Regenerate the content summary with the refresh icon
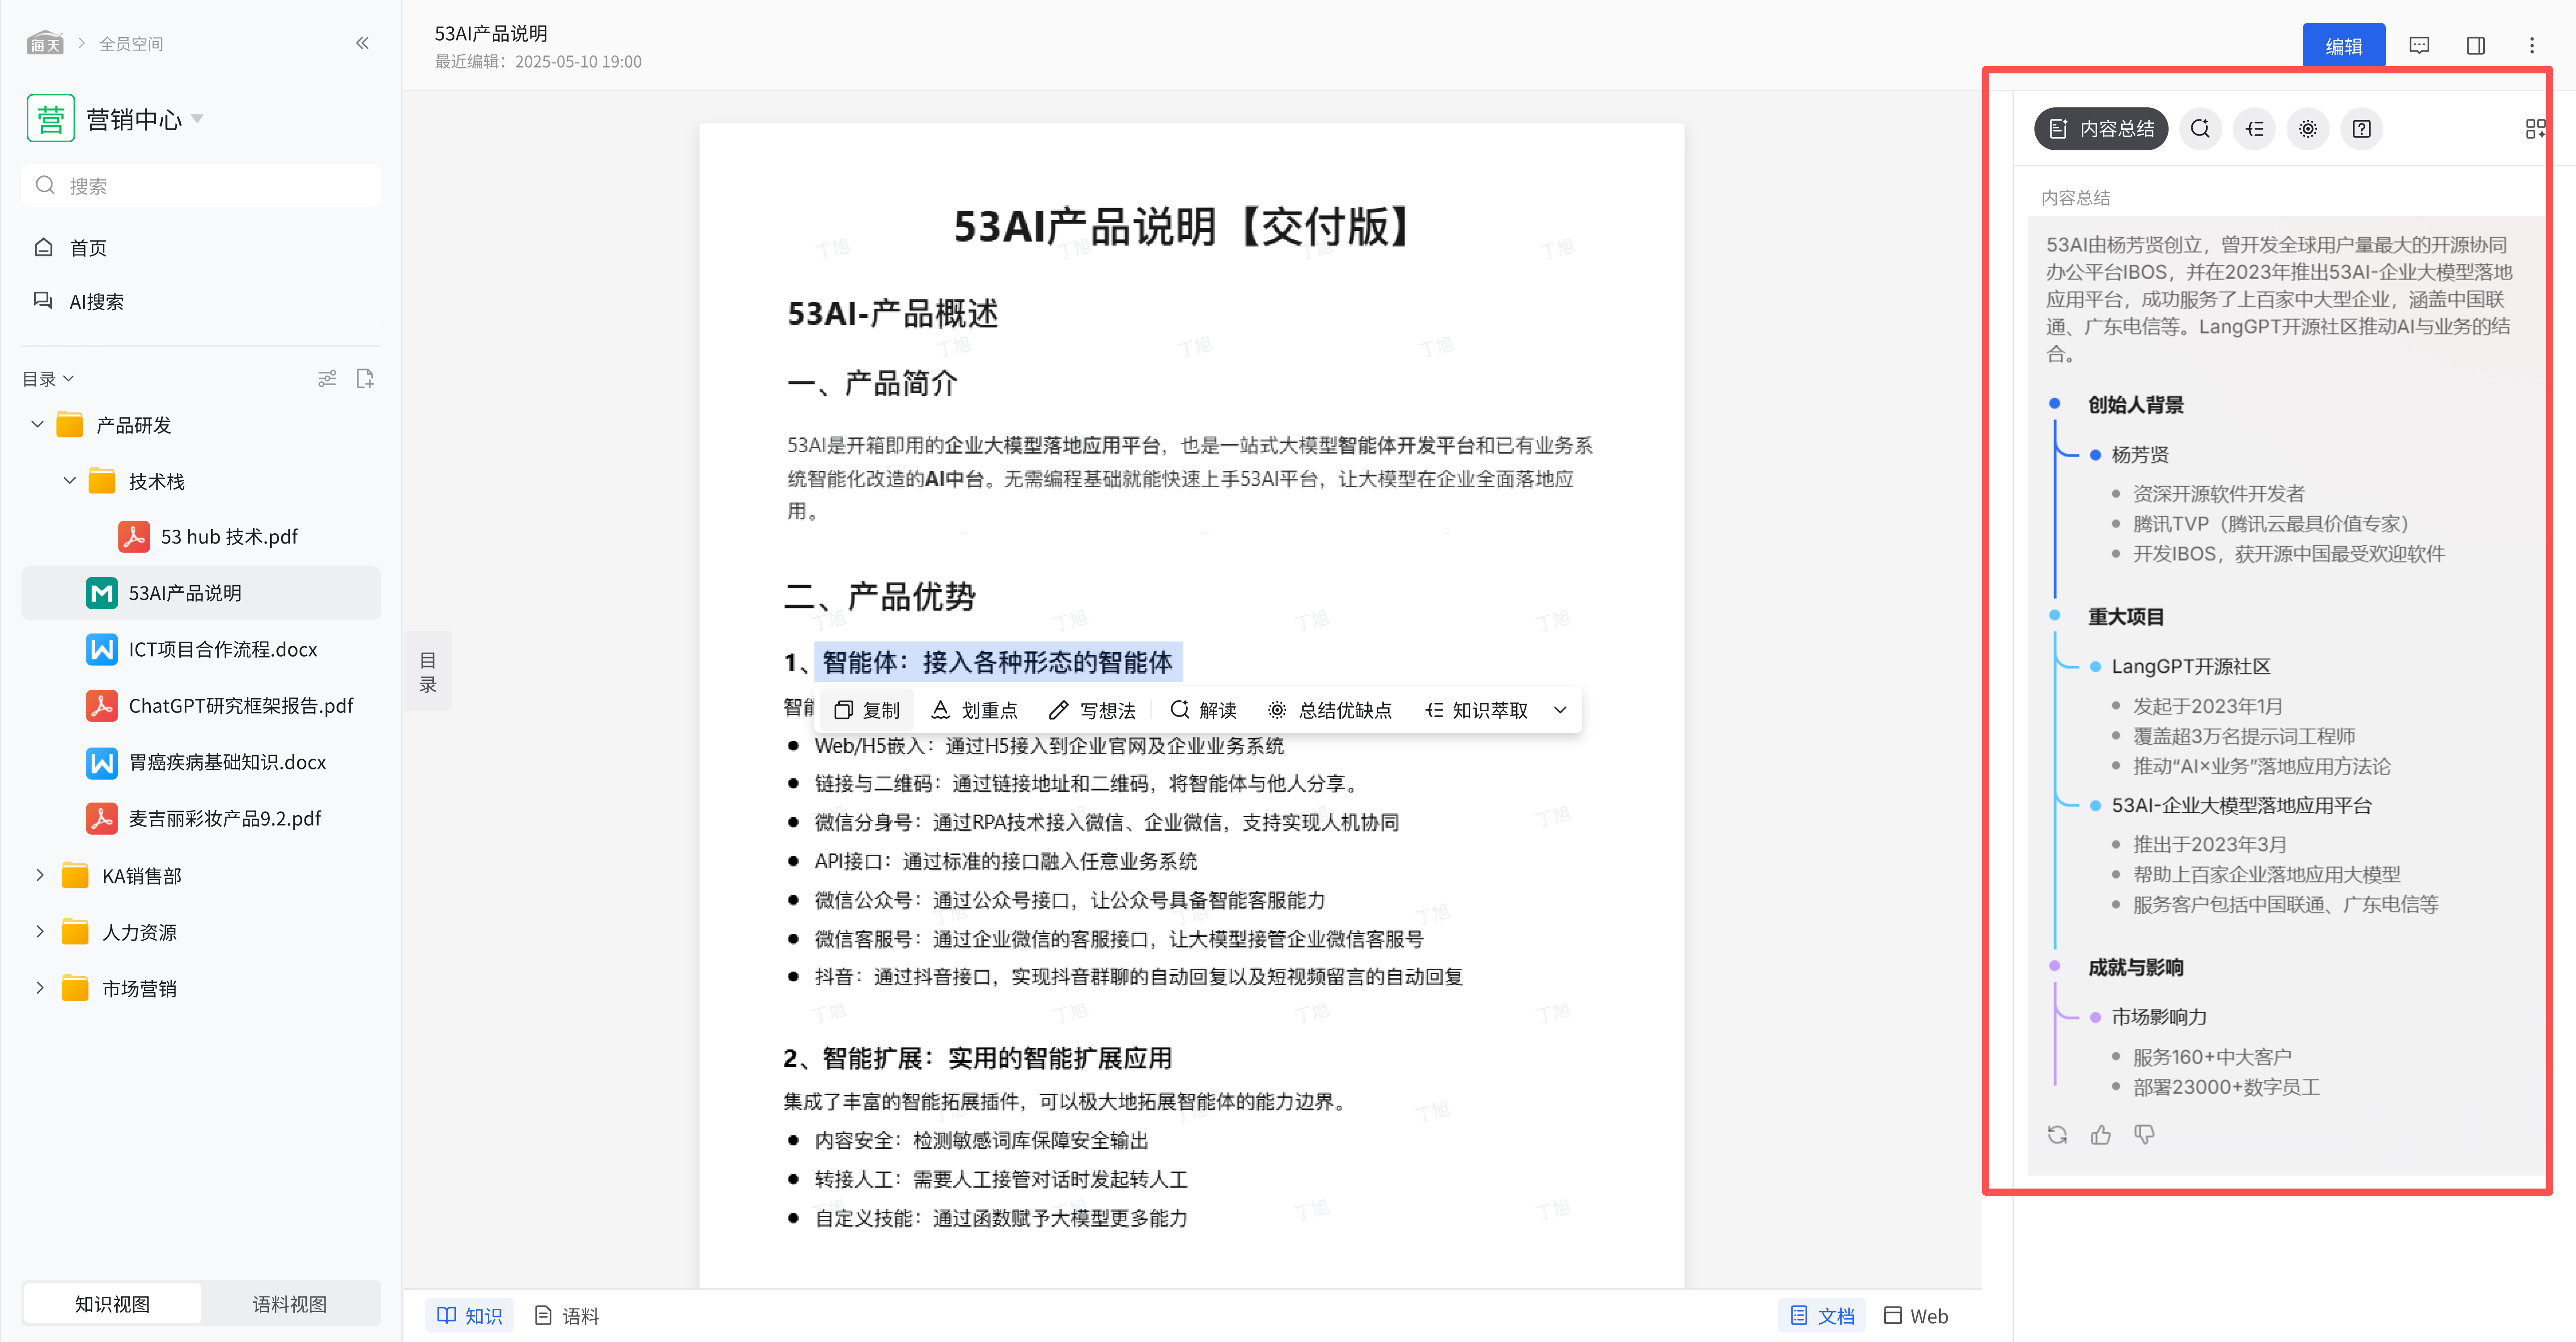 [2057, 1134]
